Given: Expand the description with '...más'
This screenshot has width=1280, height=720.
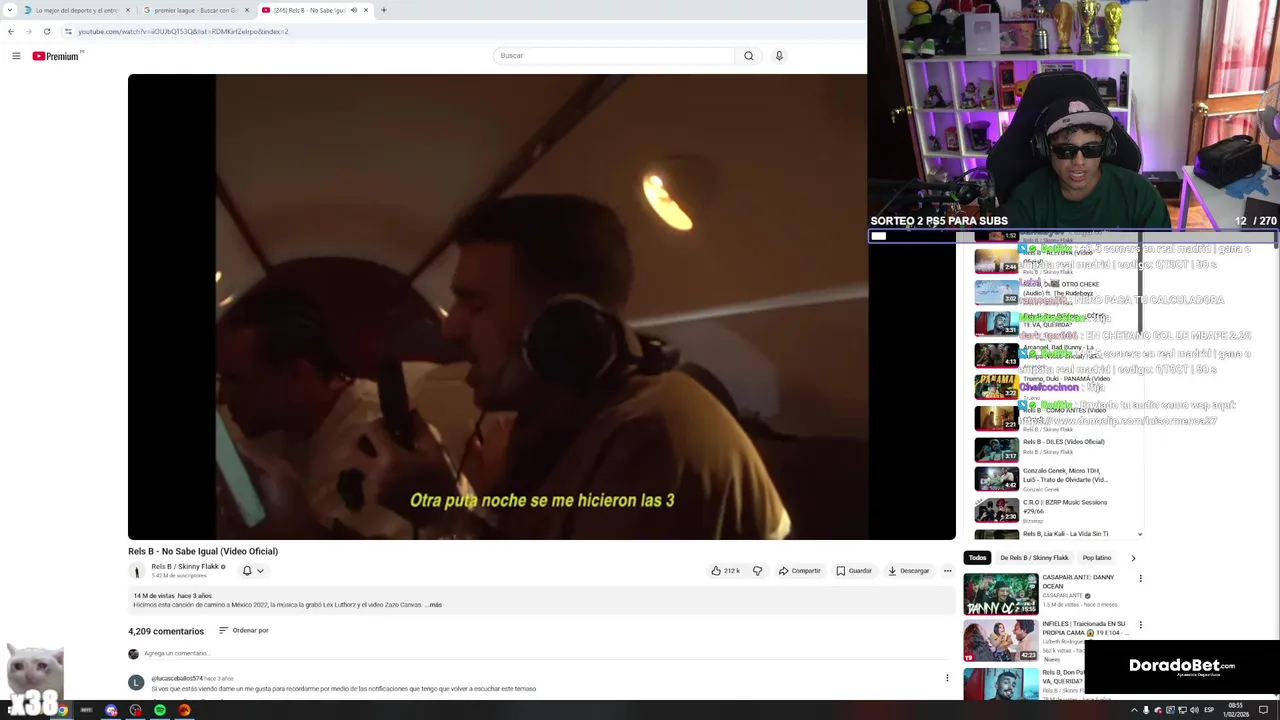Looking at the screenshot, I should [x=433, y=605].
